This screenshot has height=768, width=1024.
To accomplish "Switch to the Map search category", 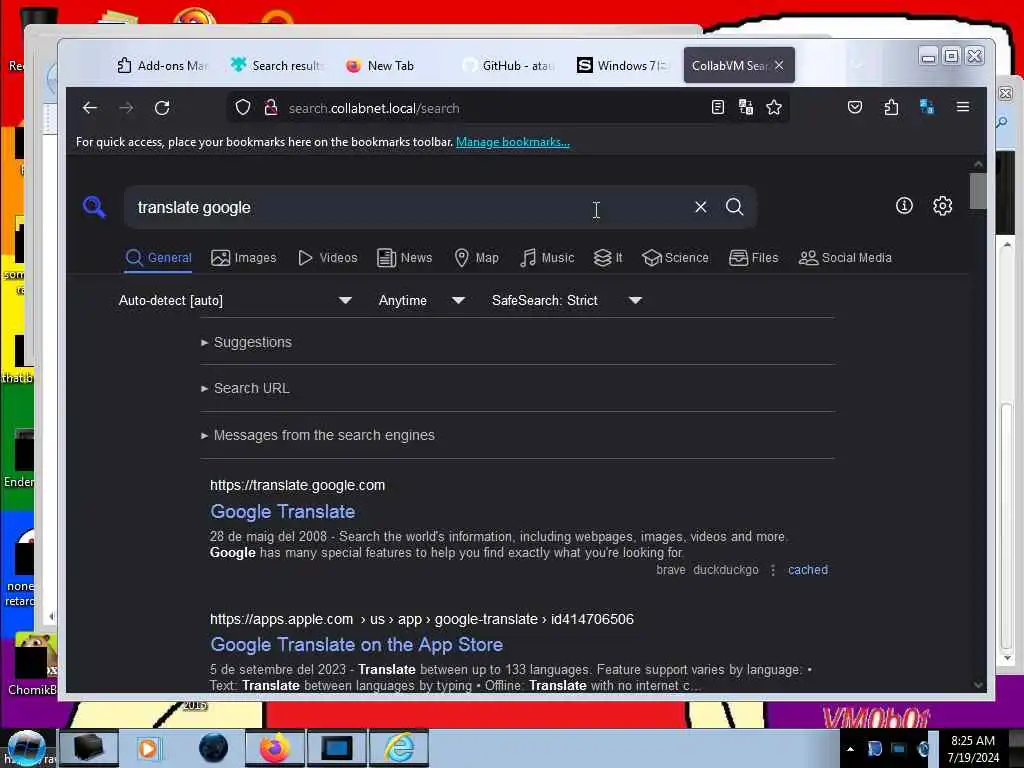I will coord(476,257).
